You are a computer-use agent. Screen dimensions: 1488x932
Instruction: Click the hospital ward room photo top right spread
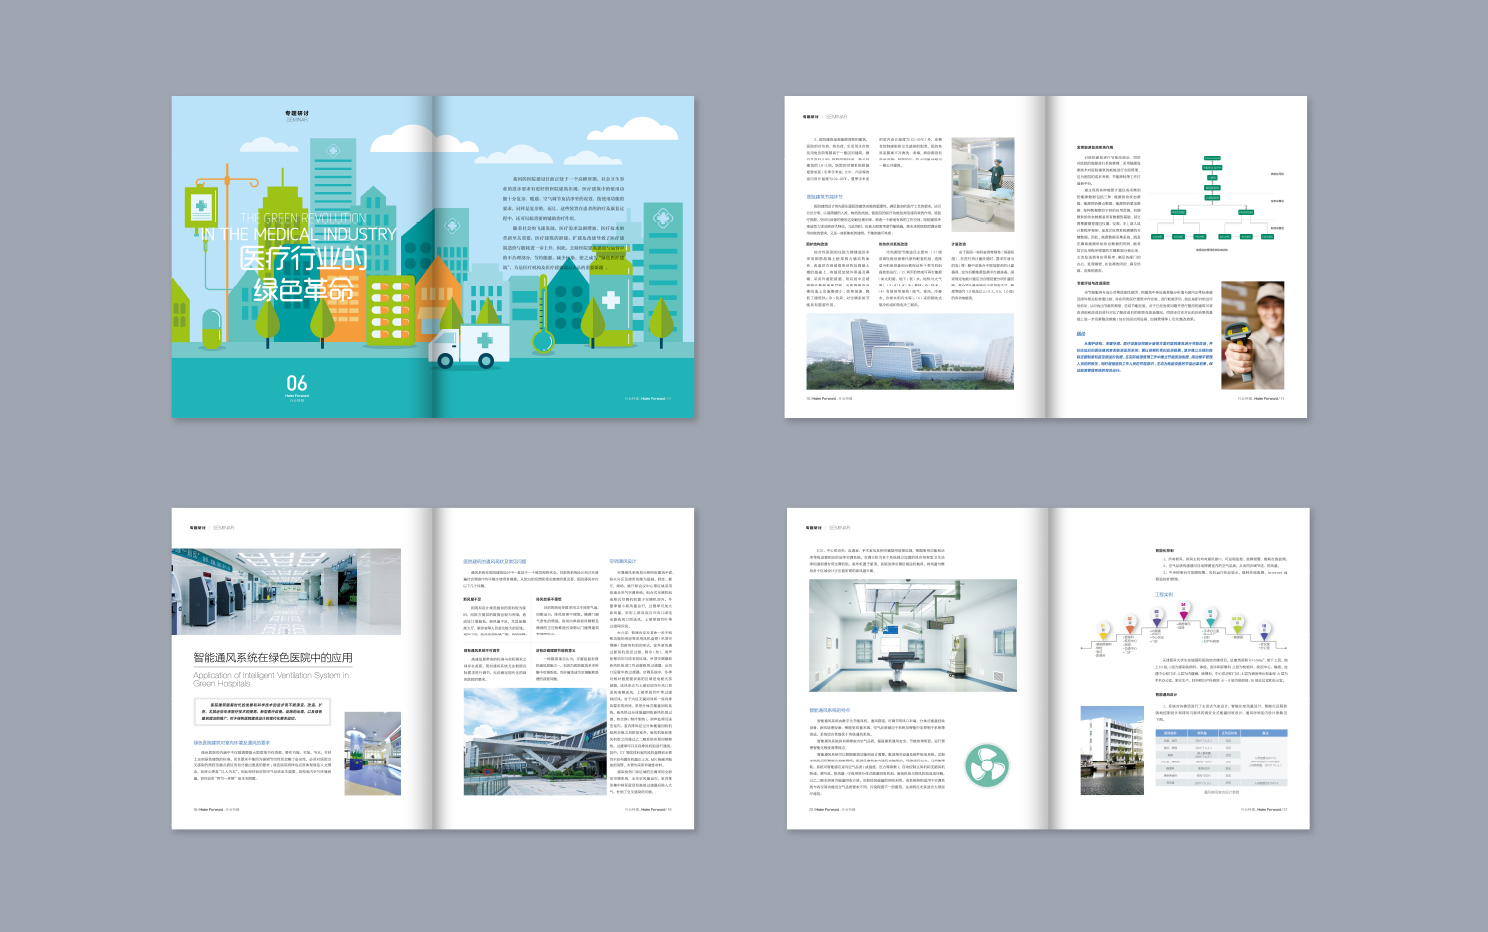983,185
